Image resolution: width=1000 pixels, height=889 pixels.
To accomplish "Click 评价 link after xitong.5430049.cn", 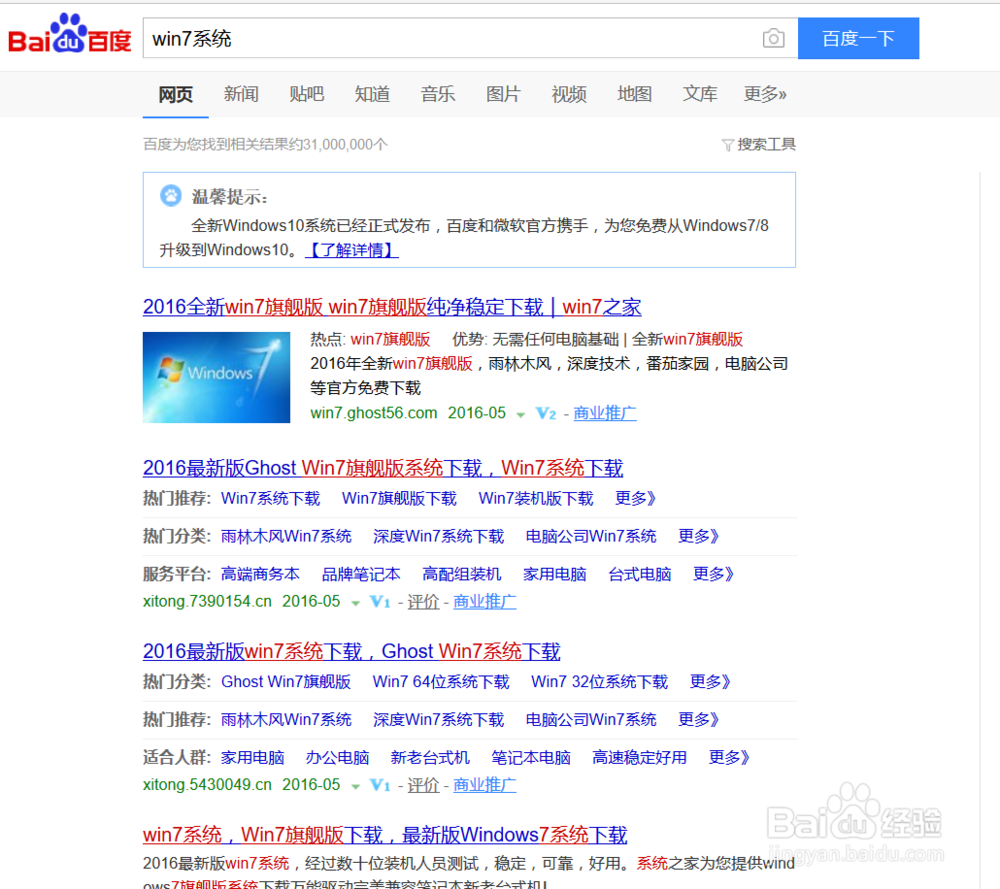I will click(x=423, y=785).
